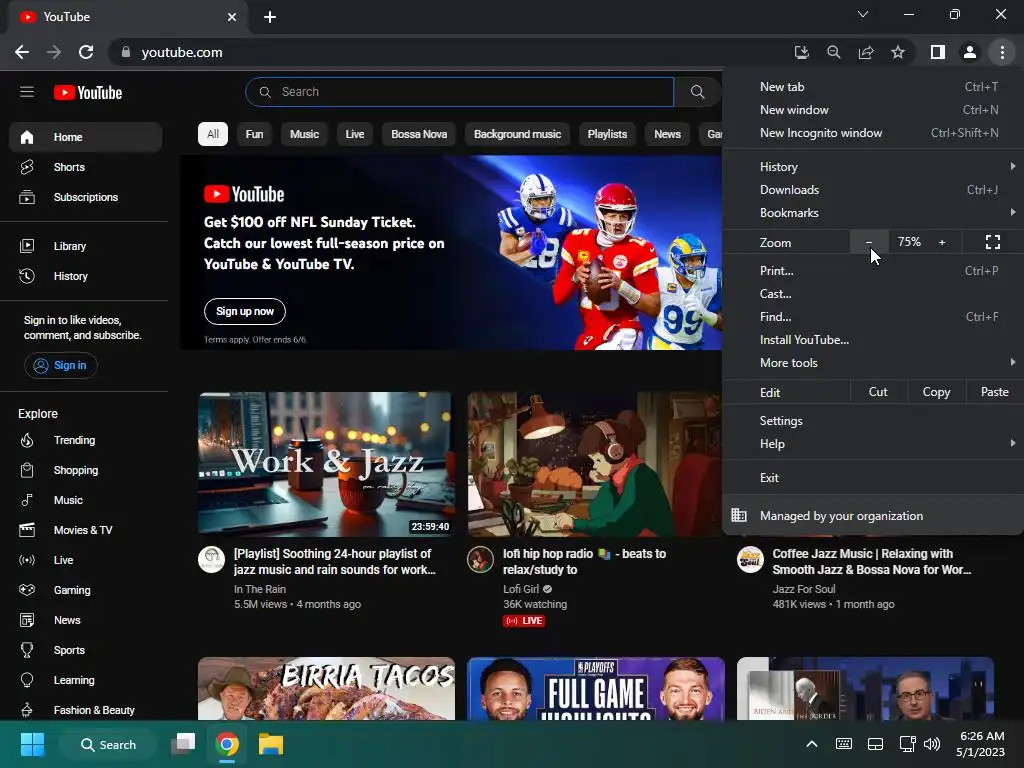The image size is (1024, 768).
Task: Bookmark this tab with the star icon
Action: tap(898, 52)
